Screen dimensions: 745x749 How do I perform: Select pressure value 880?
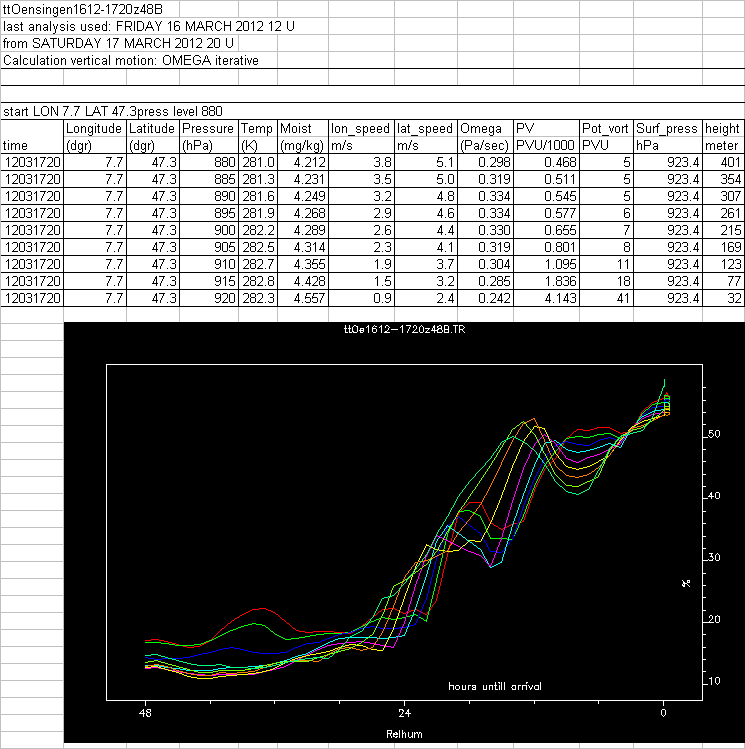coord(209,162)
